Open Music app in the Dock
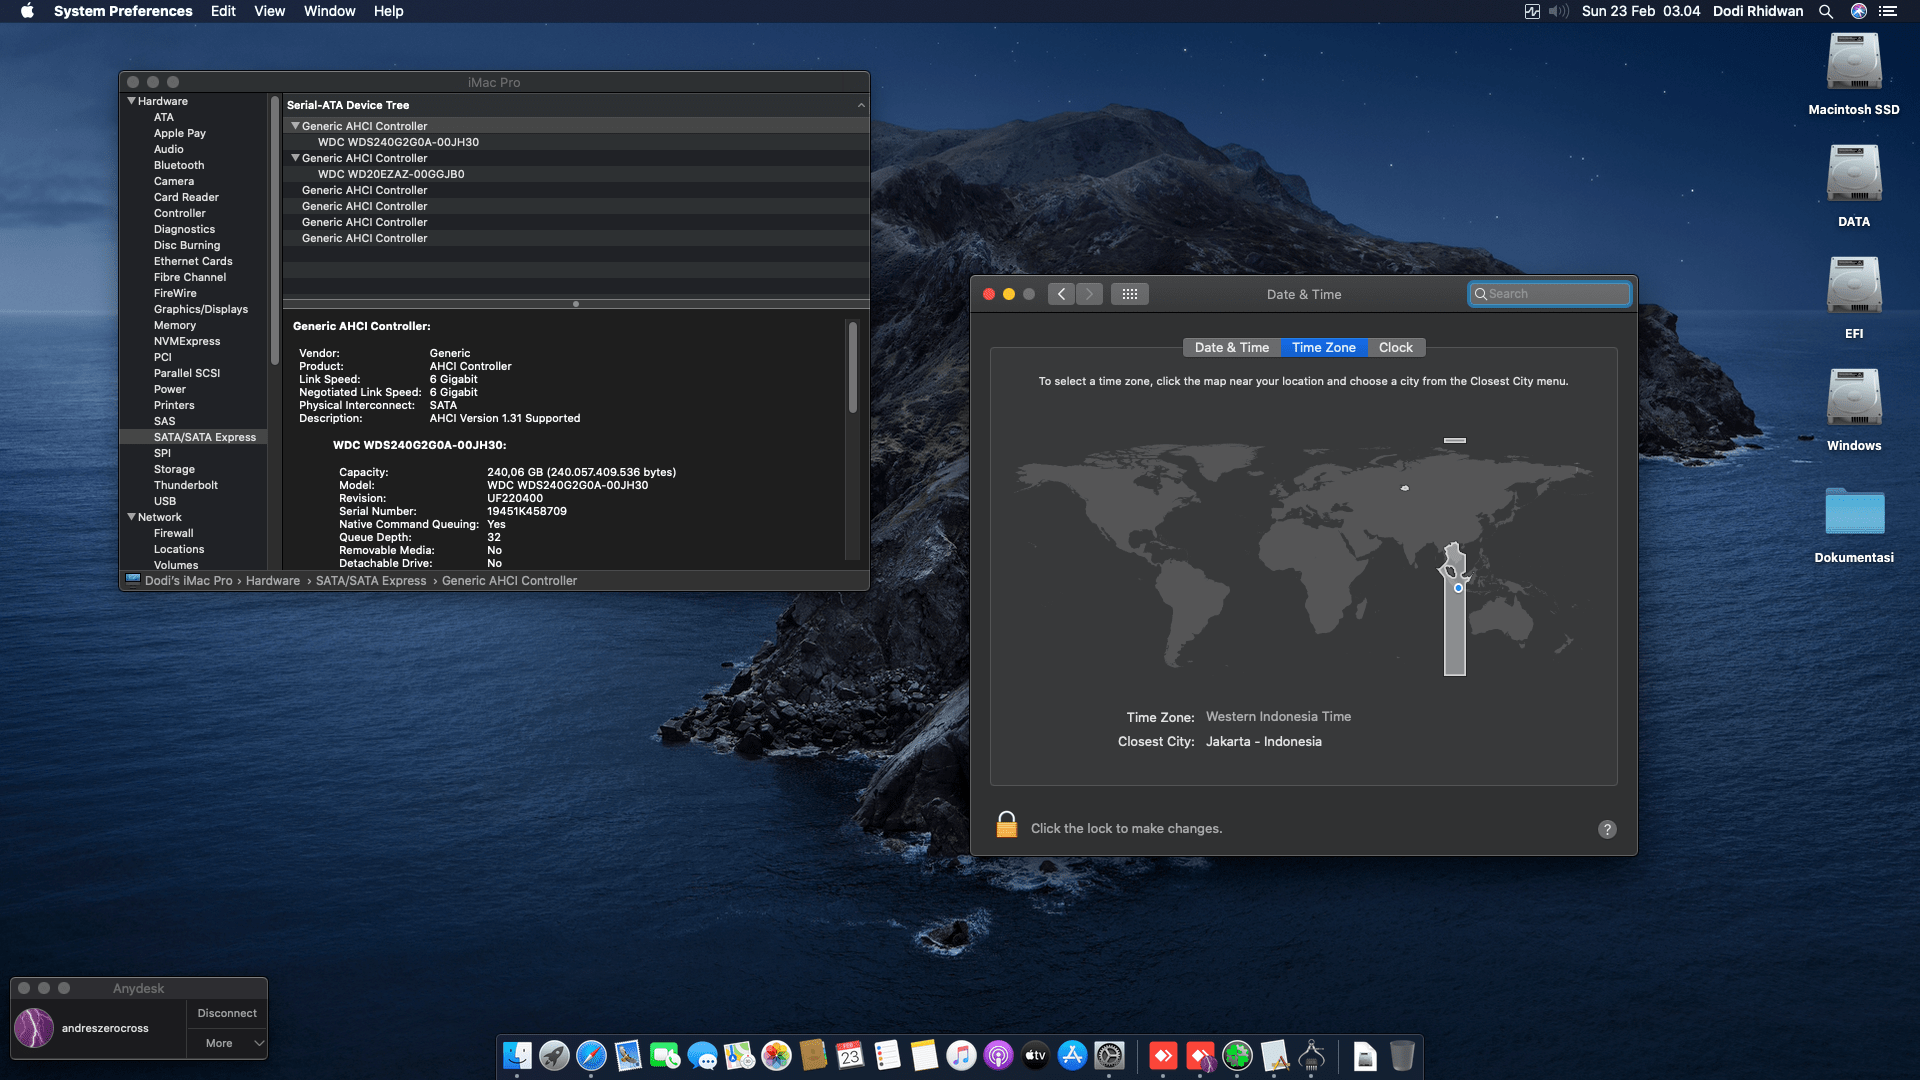 [x=961, y=1055]
